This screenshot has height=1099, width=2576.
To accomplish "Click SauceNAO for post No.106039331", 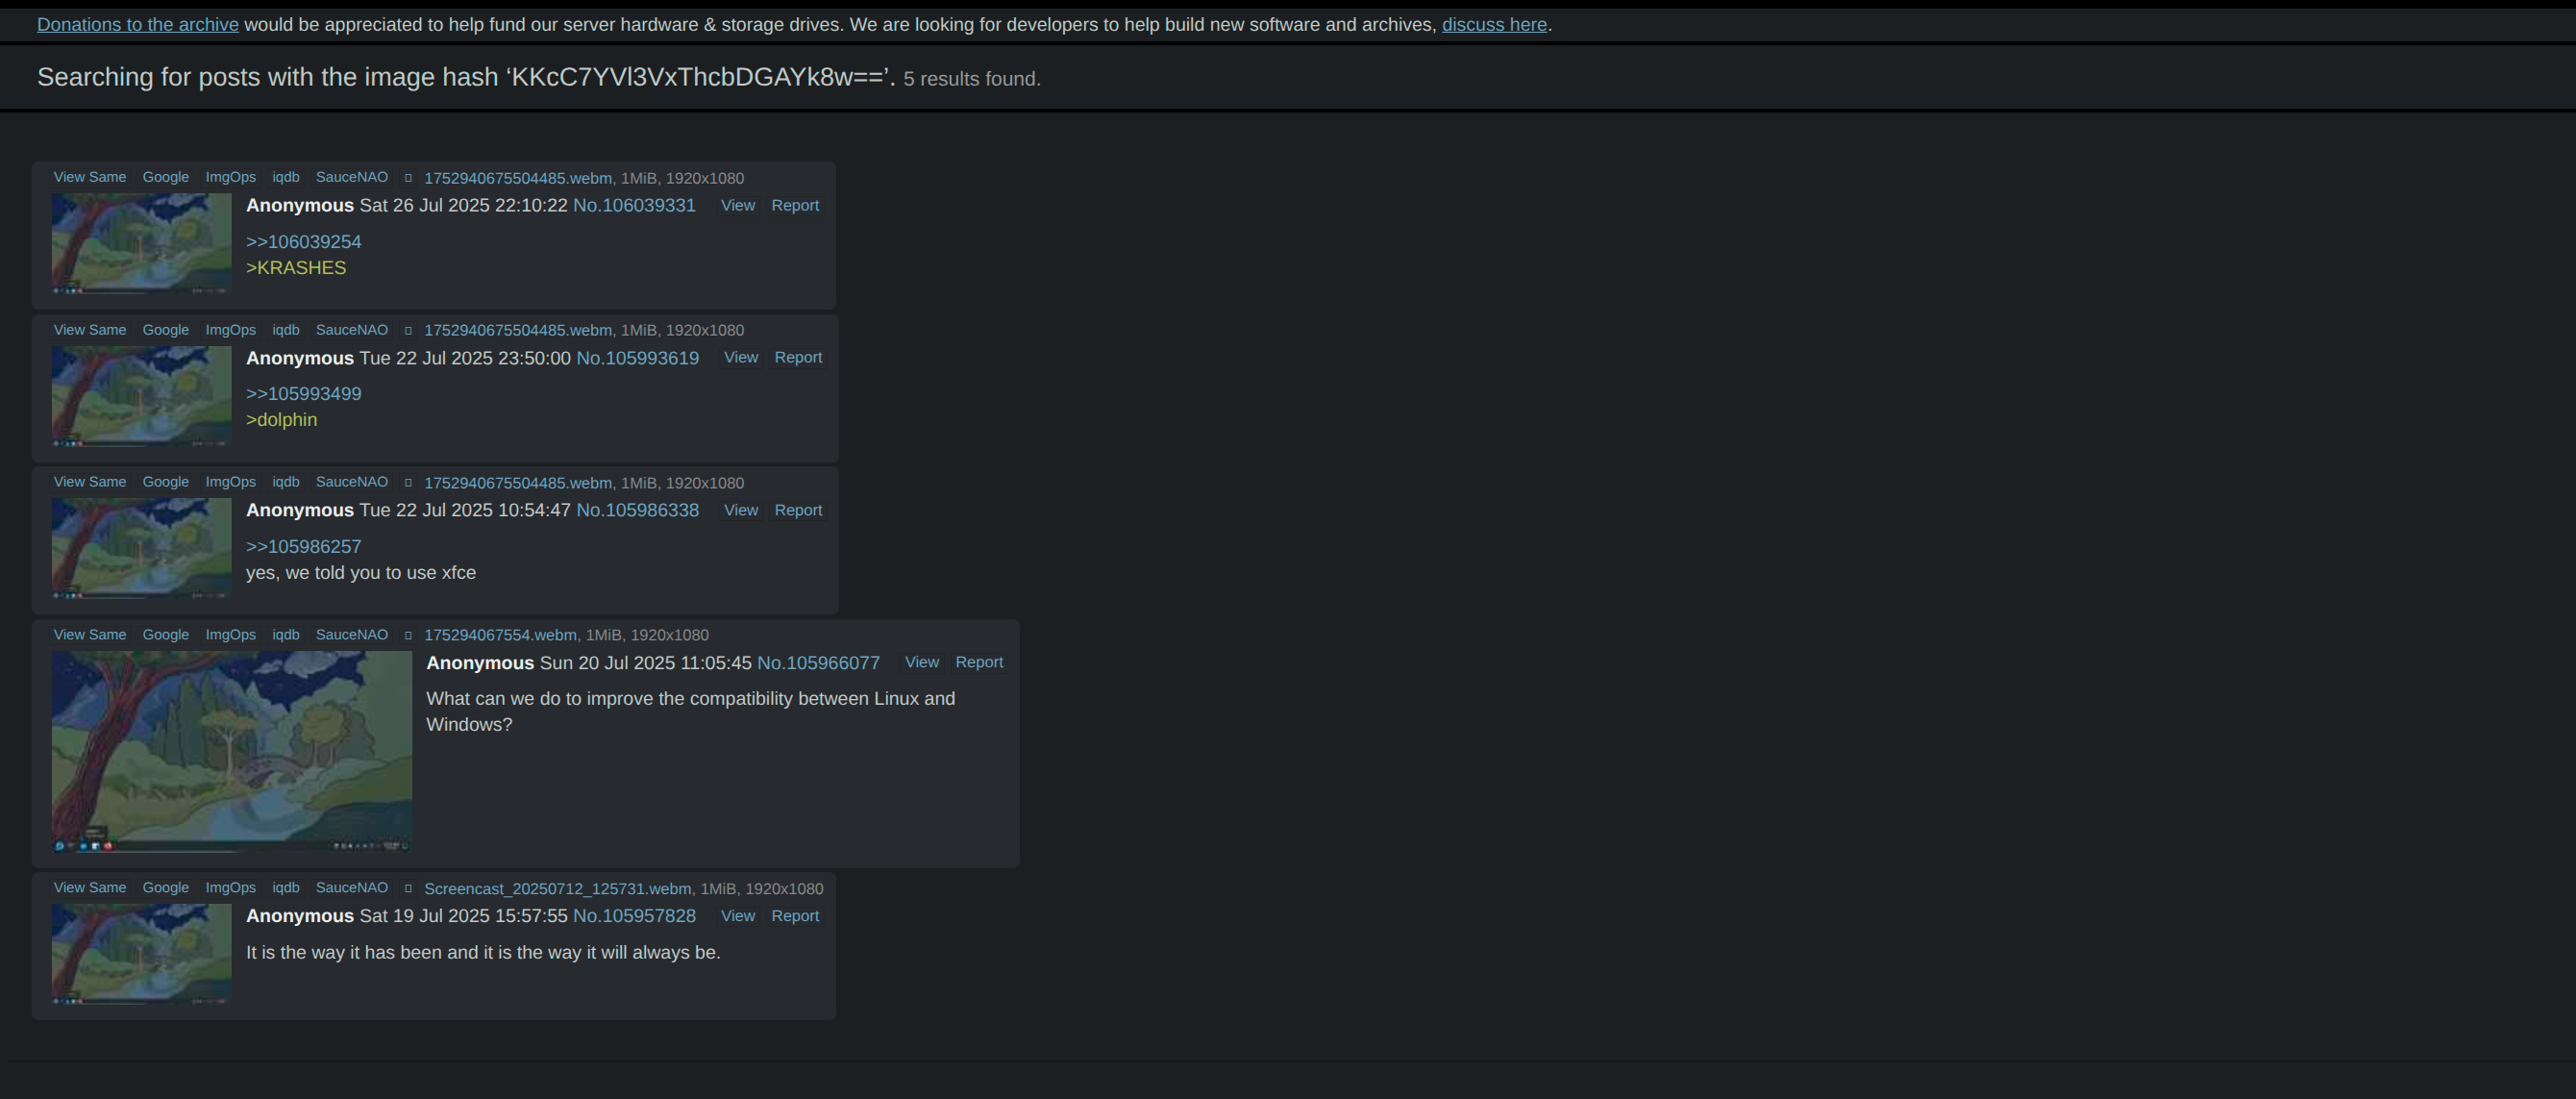I will [352, 177].
